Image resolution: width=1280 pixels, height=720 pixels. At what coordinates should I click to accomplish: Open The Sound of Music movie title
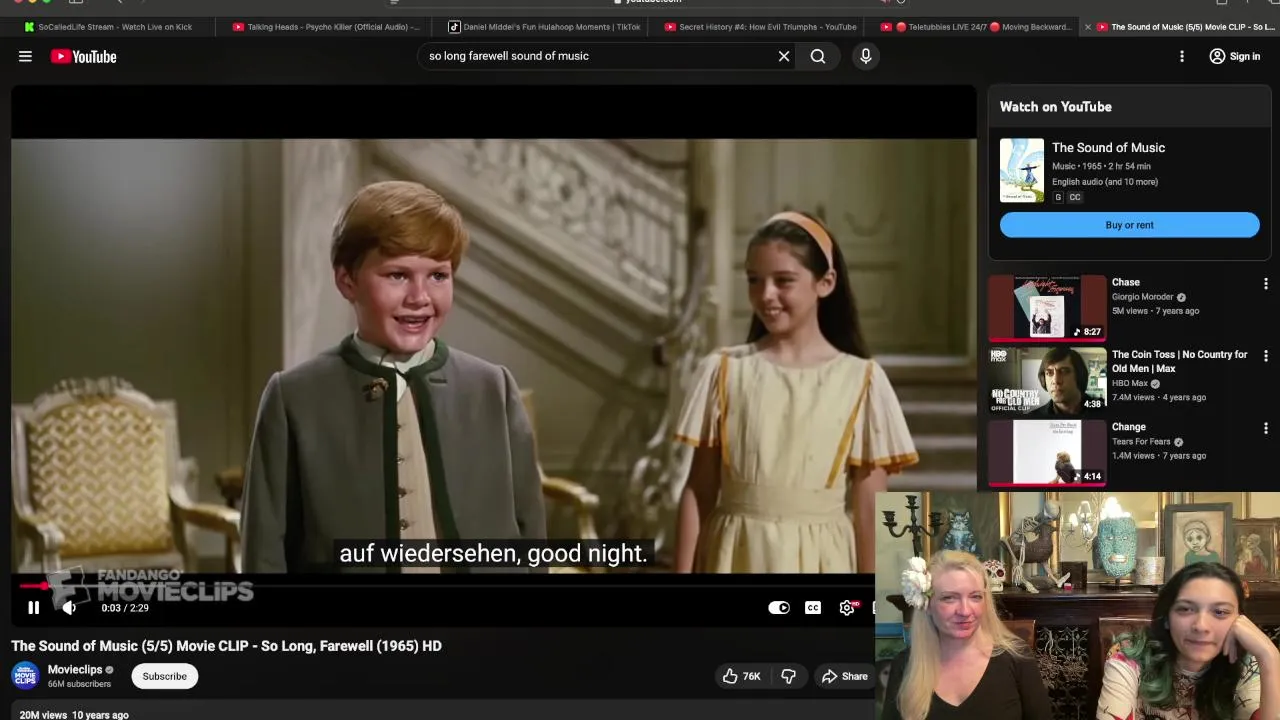click(1108, 148)
